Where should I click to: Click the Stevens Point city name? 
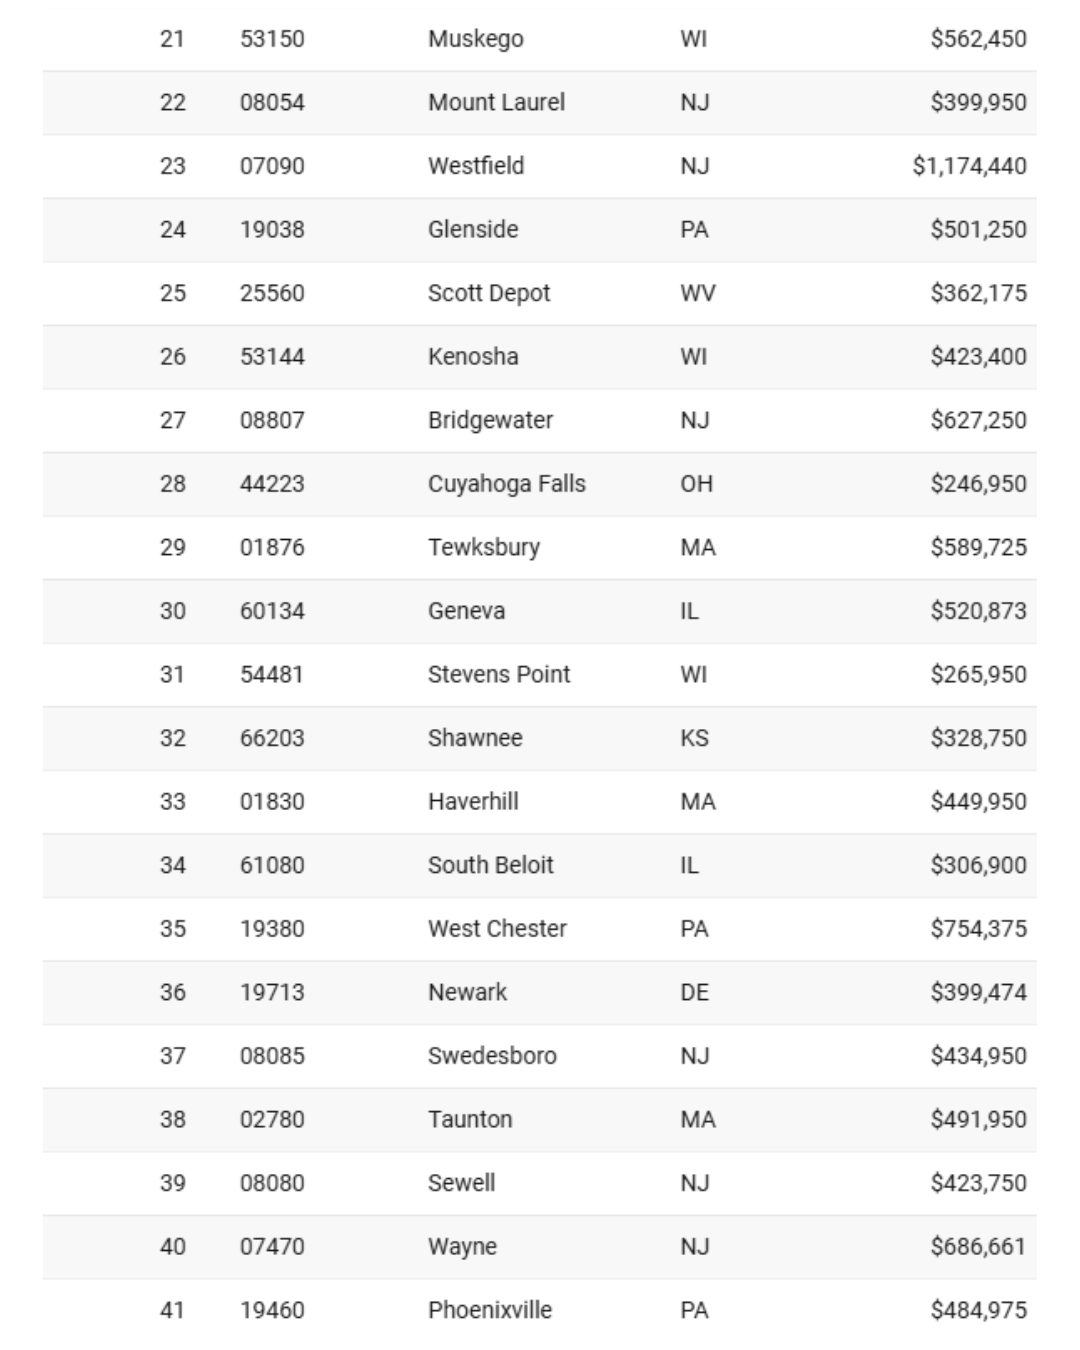pos(498,674)
